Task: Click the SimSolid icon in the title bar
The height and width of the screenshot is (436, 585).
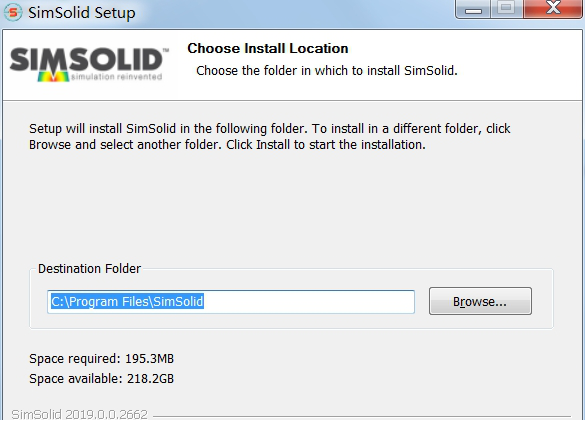Action: click(13, 12)
